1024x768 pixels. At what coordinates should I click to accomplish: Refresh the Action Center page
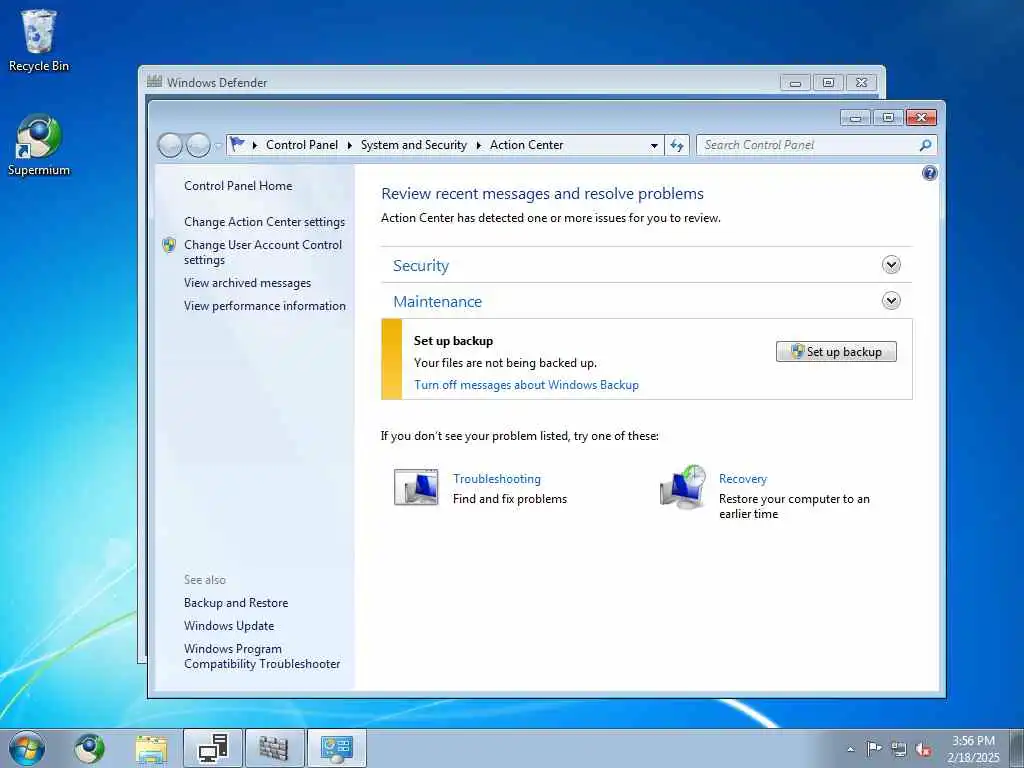click(x=677, y=145)
